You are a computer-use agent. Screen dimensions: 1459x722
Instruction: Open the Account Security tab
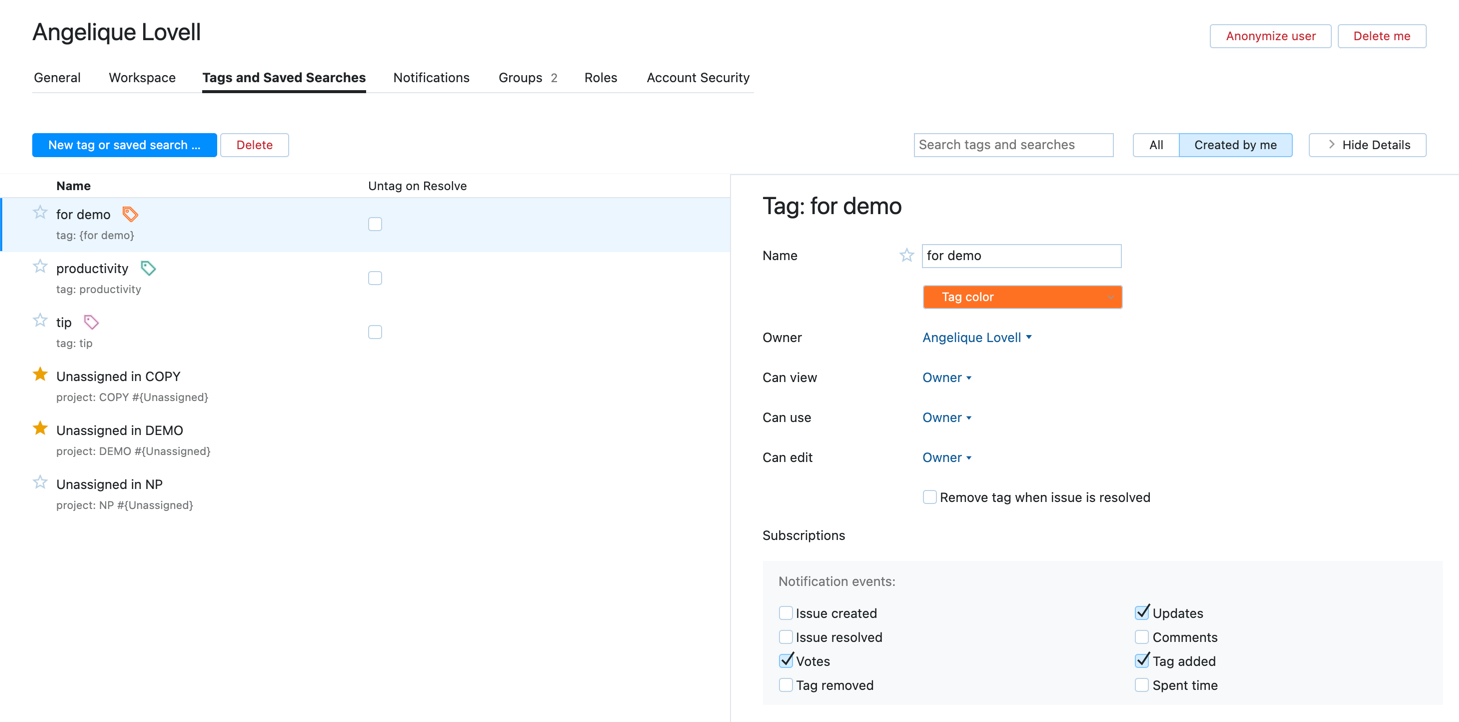697,78
